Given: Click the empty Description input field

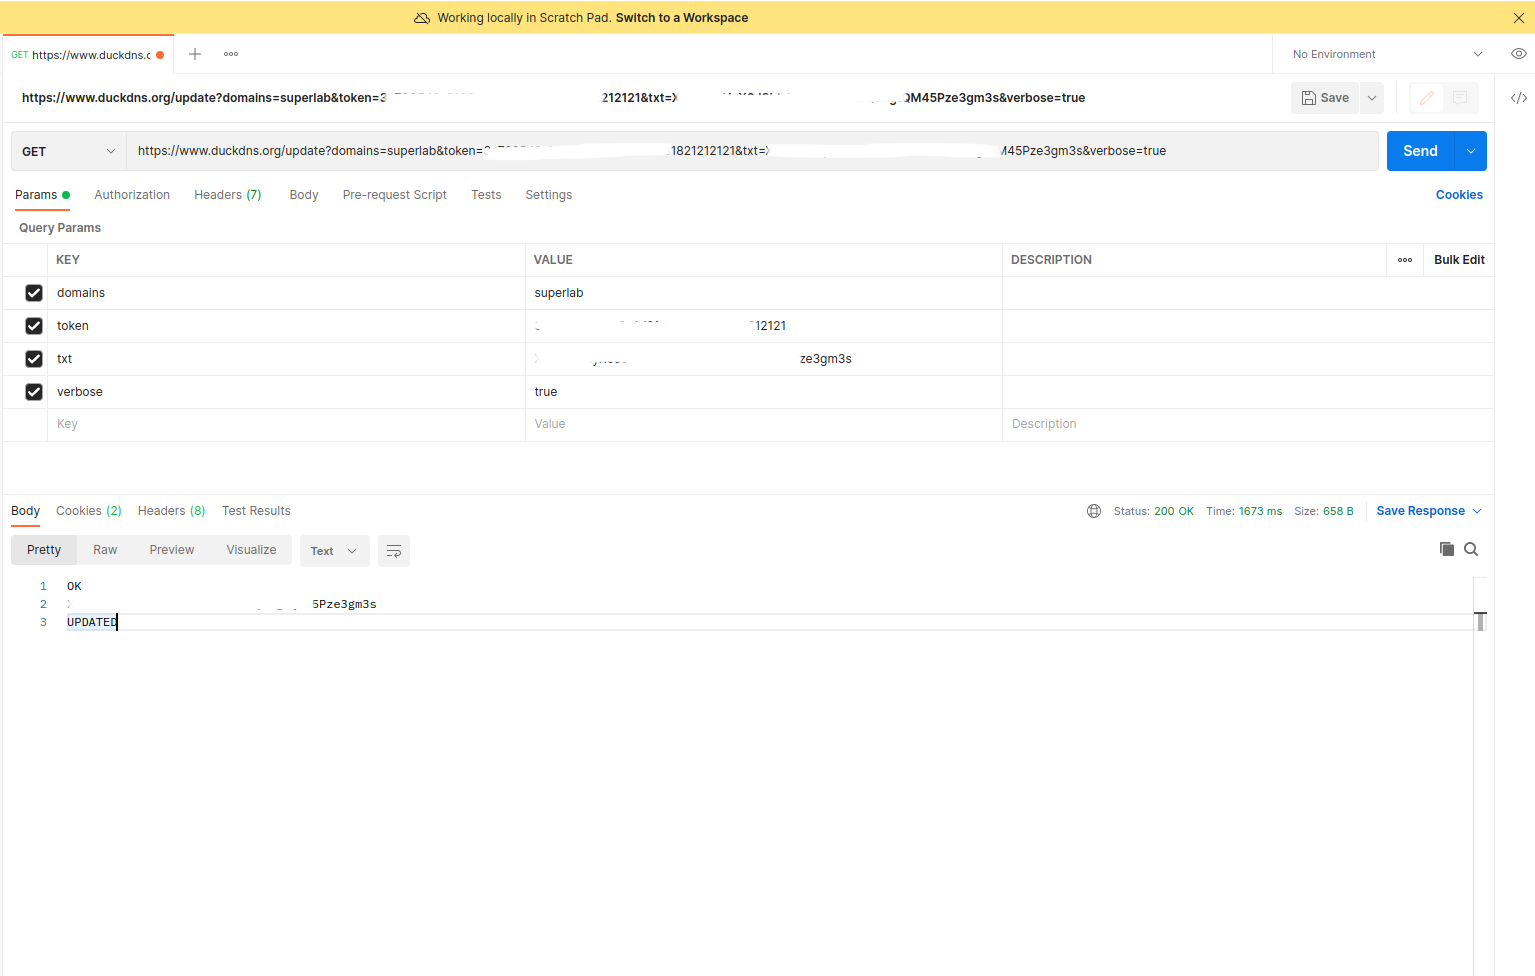Looking at the screenshot, I should pos(1248,424).
